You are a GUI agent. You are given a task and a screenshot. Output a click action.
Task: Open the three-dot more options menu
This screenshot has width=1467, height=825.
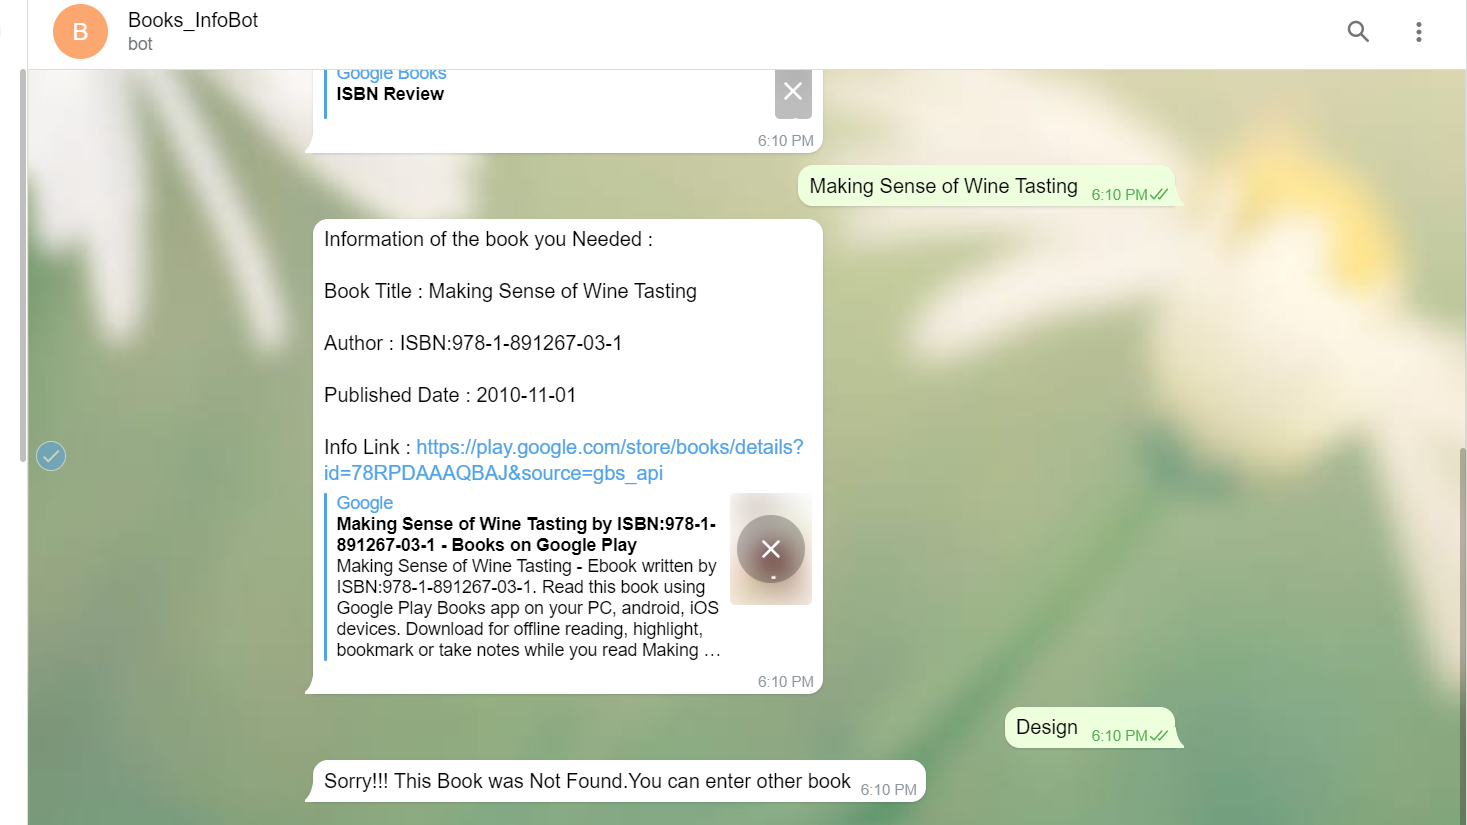click(1418, 32)
